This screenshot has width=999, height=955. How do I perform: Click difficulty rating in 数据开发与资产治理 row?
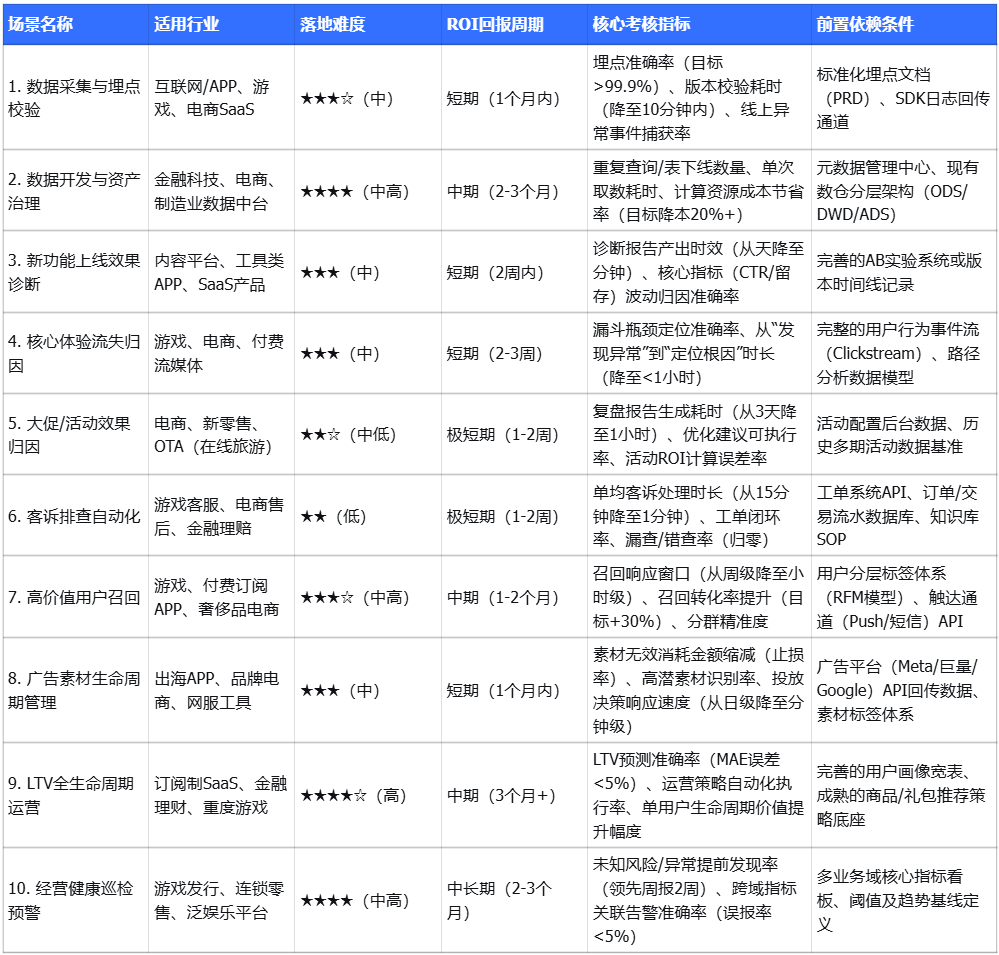(368, 190)
